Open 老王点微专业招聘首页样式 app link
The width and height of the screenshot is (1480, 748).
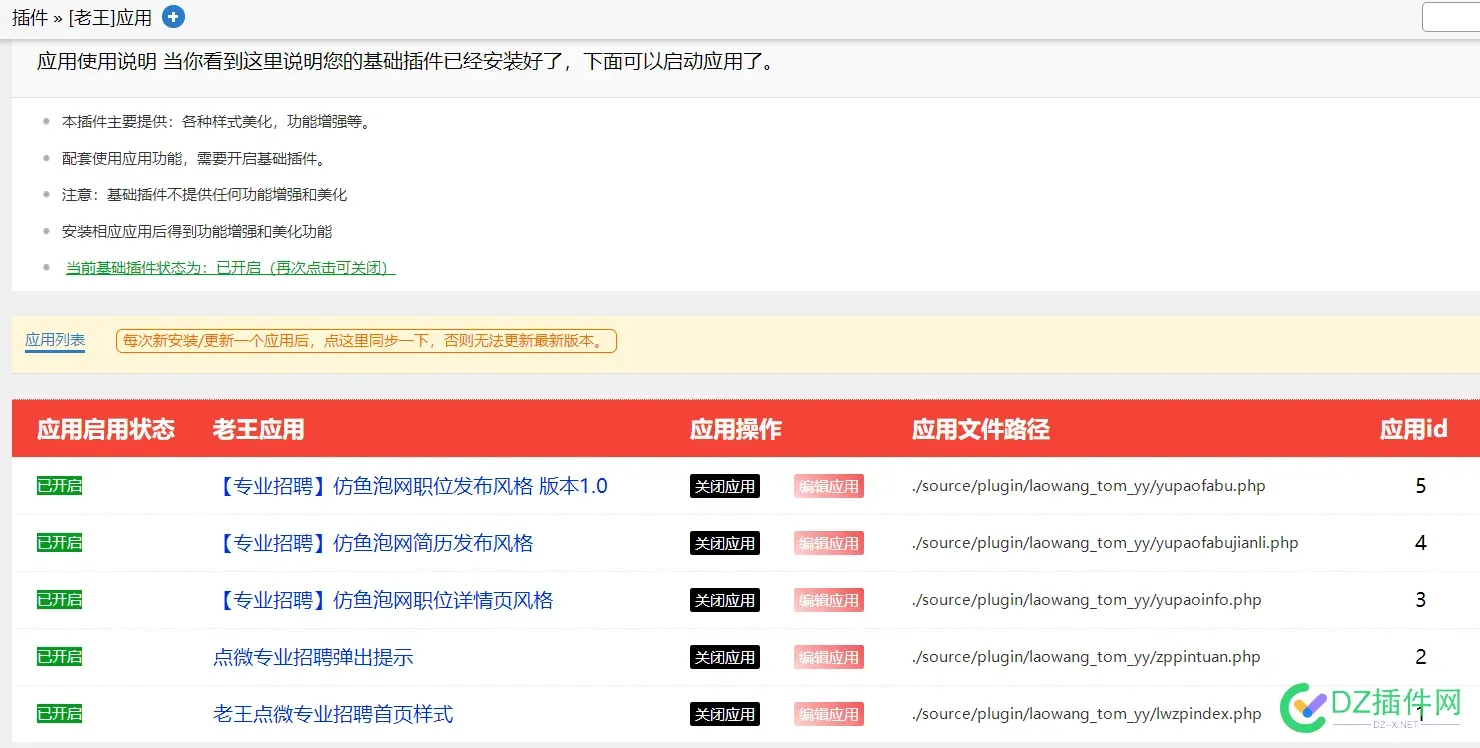(333, 714)
